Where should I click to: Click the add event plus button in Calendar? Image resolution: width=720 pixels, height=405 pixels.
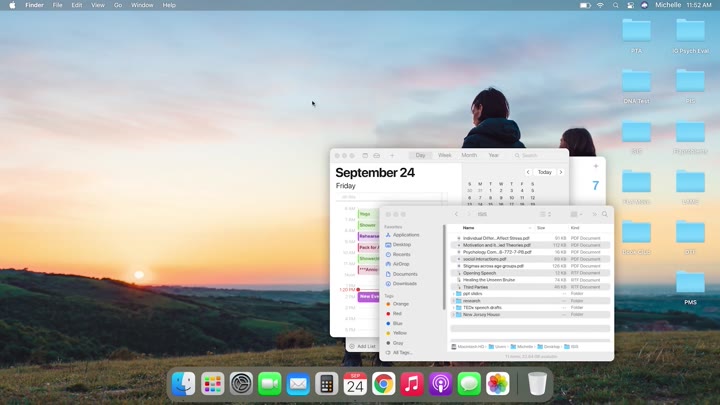point(392,155)
